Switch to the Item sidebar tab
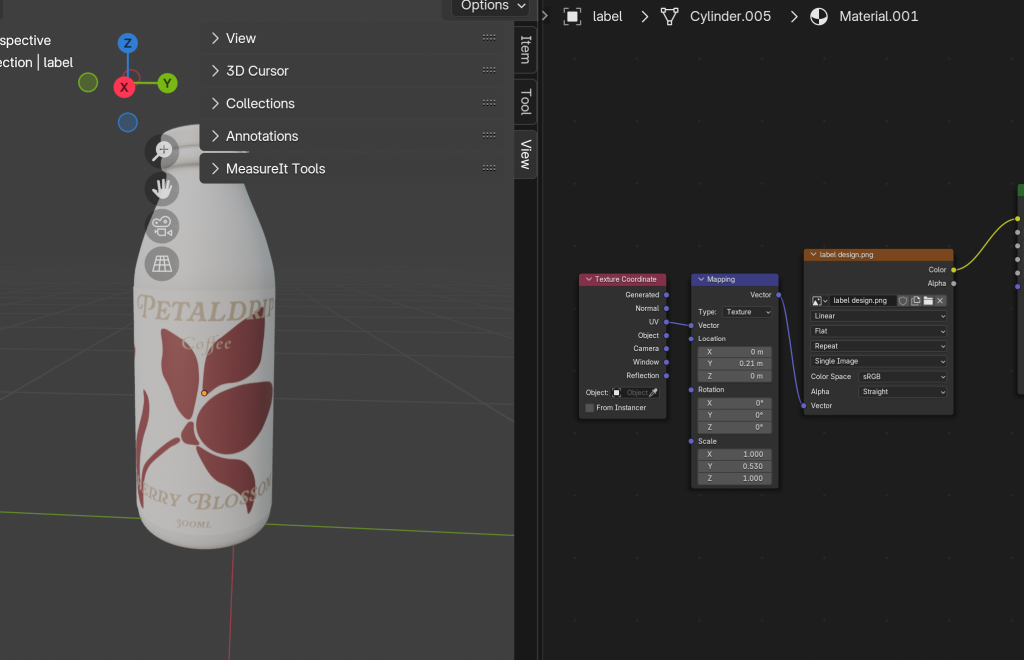 coord(525,49)
